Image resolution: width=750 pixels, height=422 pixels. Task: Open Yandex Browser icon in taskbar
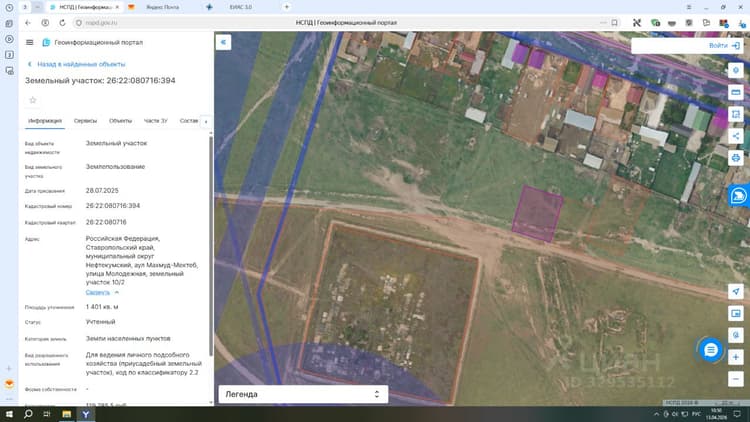click(86, 414)
